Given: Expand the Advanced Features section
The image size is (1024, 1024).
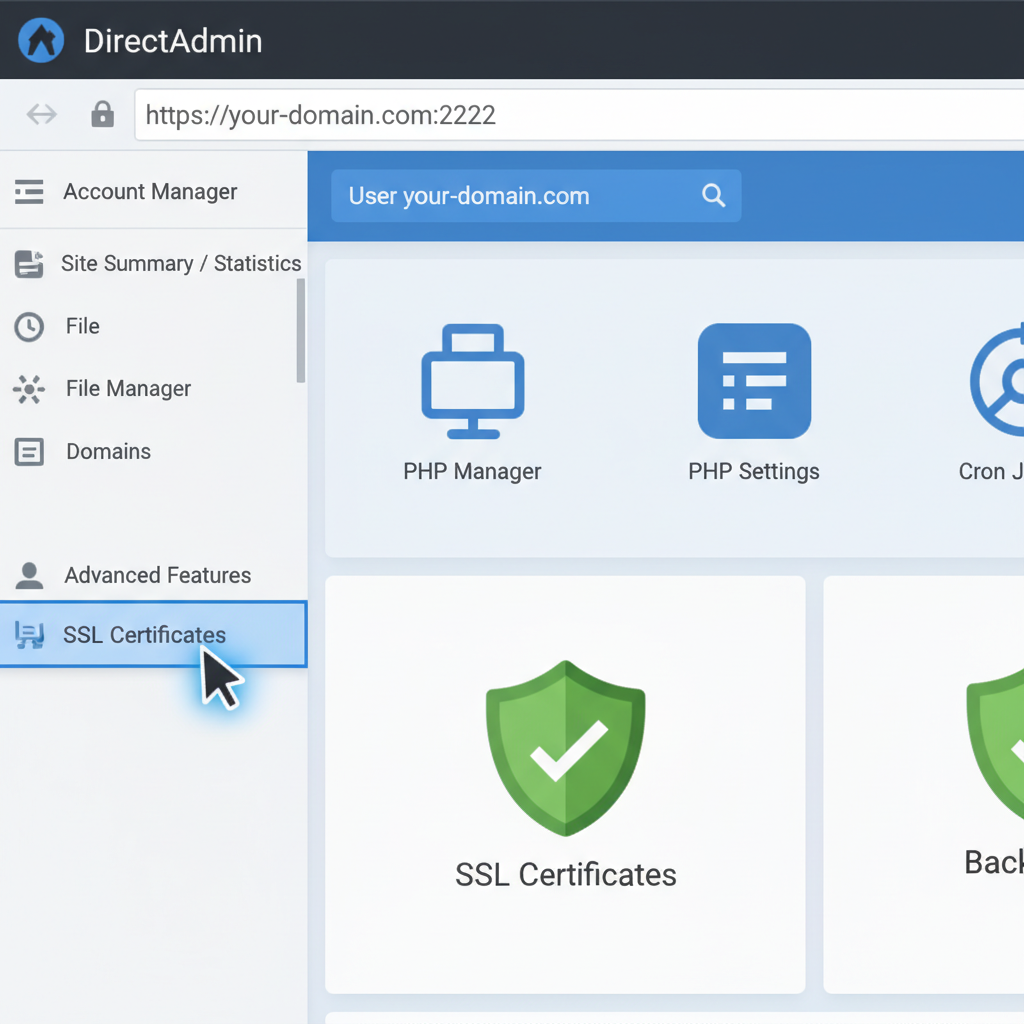Looking at the screenshot, I should tap(157, 576).
